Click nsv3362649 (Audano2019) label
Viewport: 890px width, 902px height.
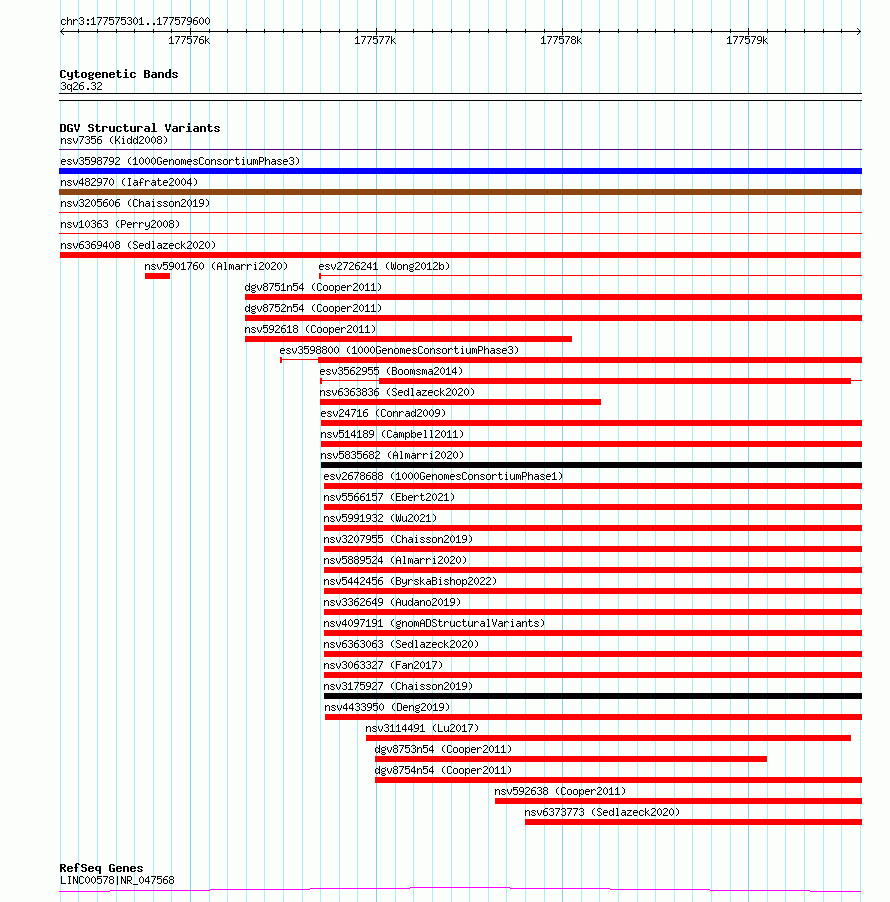(392, 602)
